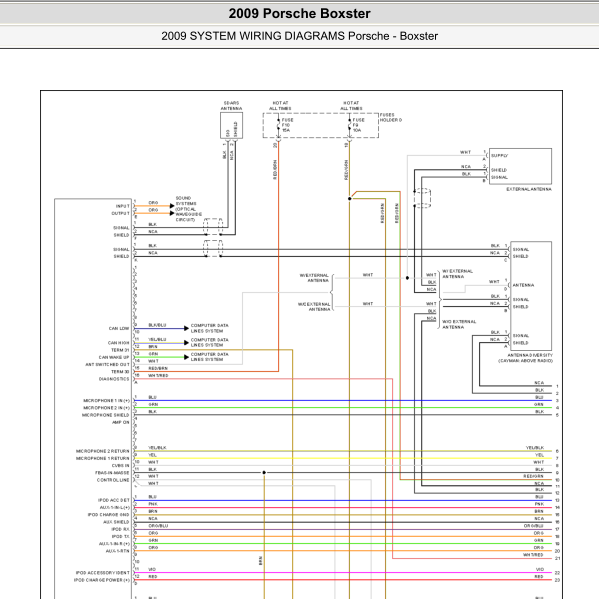599x599 pixels.
Task: Click the Fuse F10 15A symbol
Action: tap(278, 125)
